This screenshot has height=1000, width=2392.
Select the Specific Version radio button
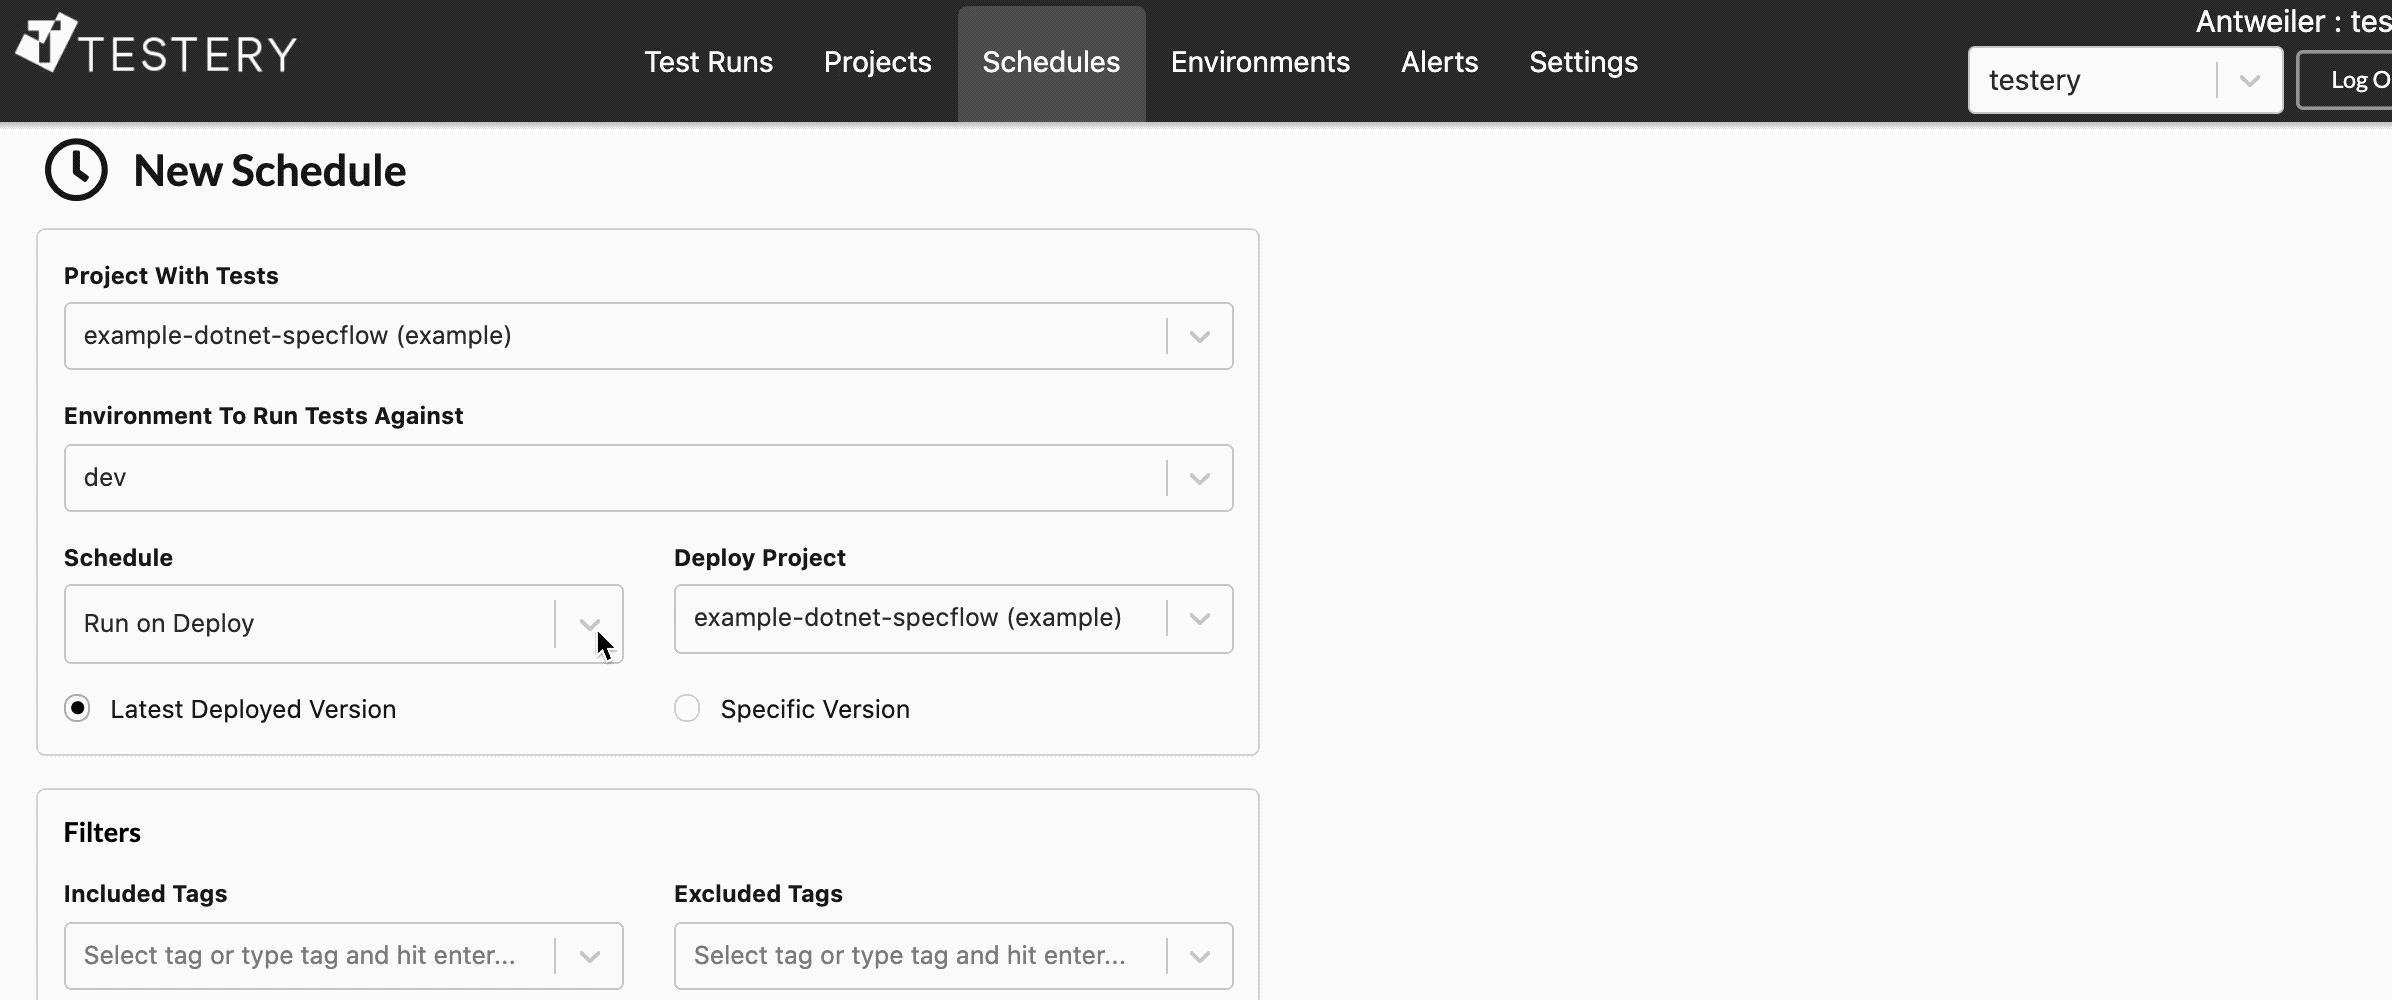[687, 708]
